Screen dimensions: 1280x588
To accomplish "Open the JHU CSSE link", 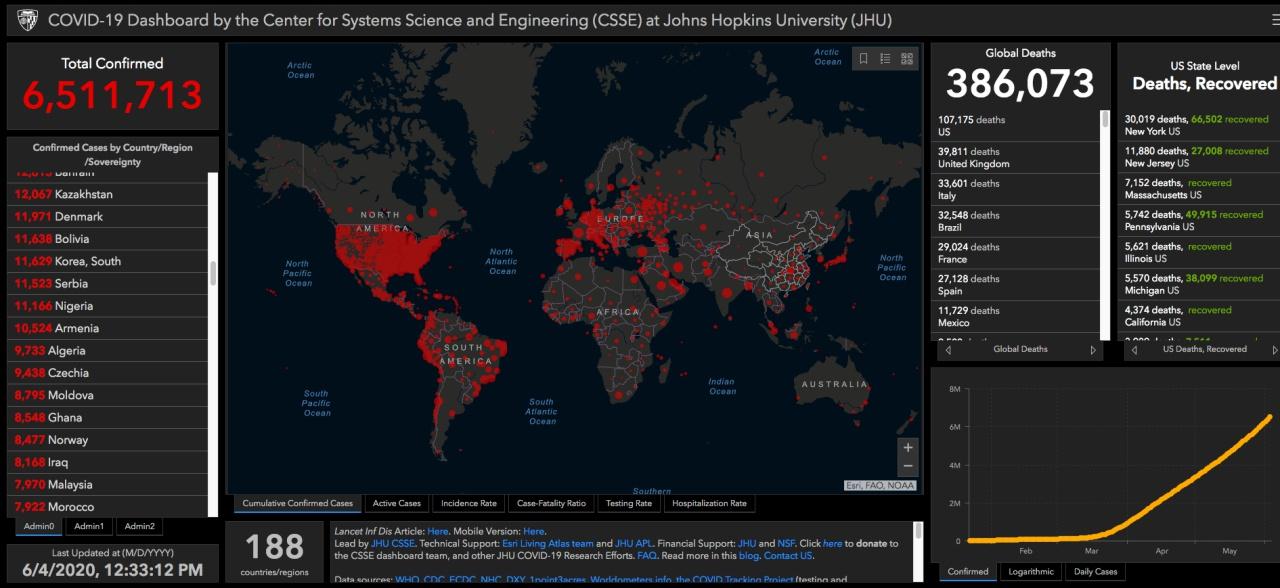I will tap(393, 543).
